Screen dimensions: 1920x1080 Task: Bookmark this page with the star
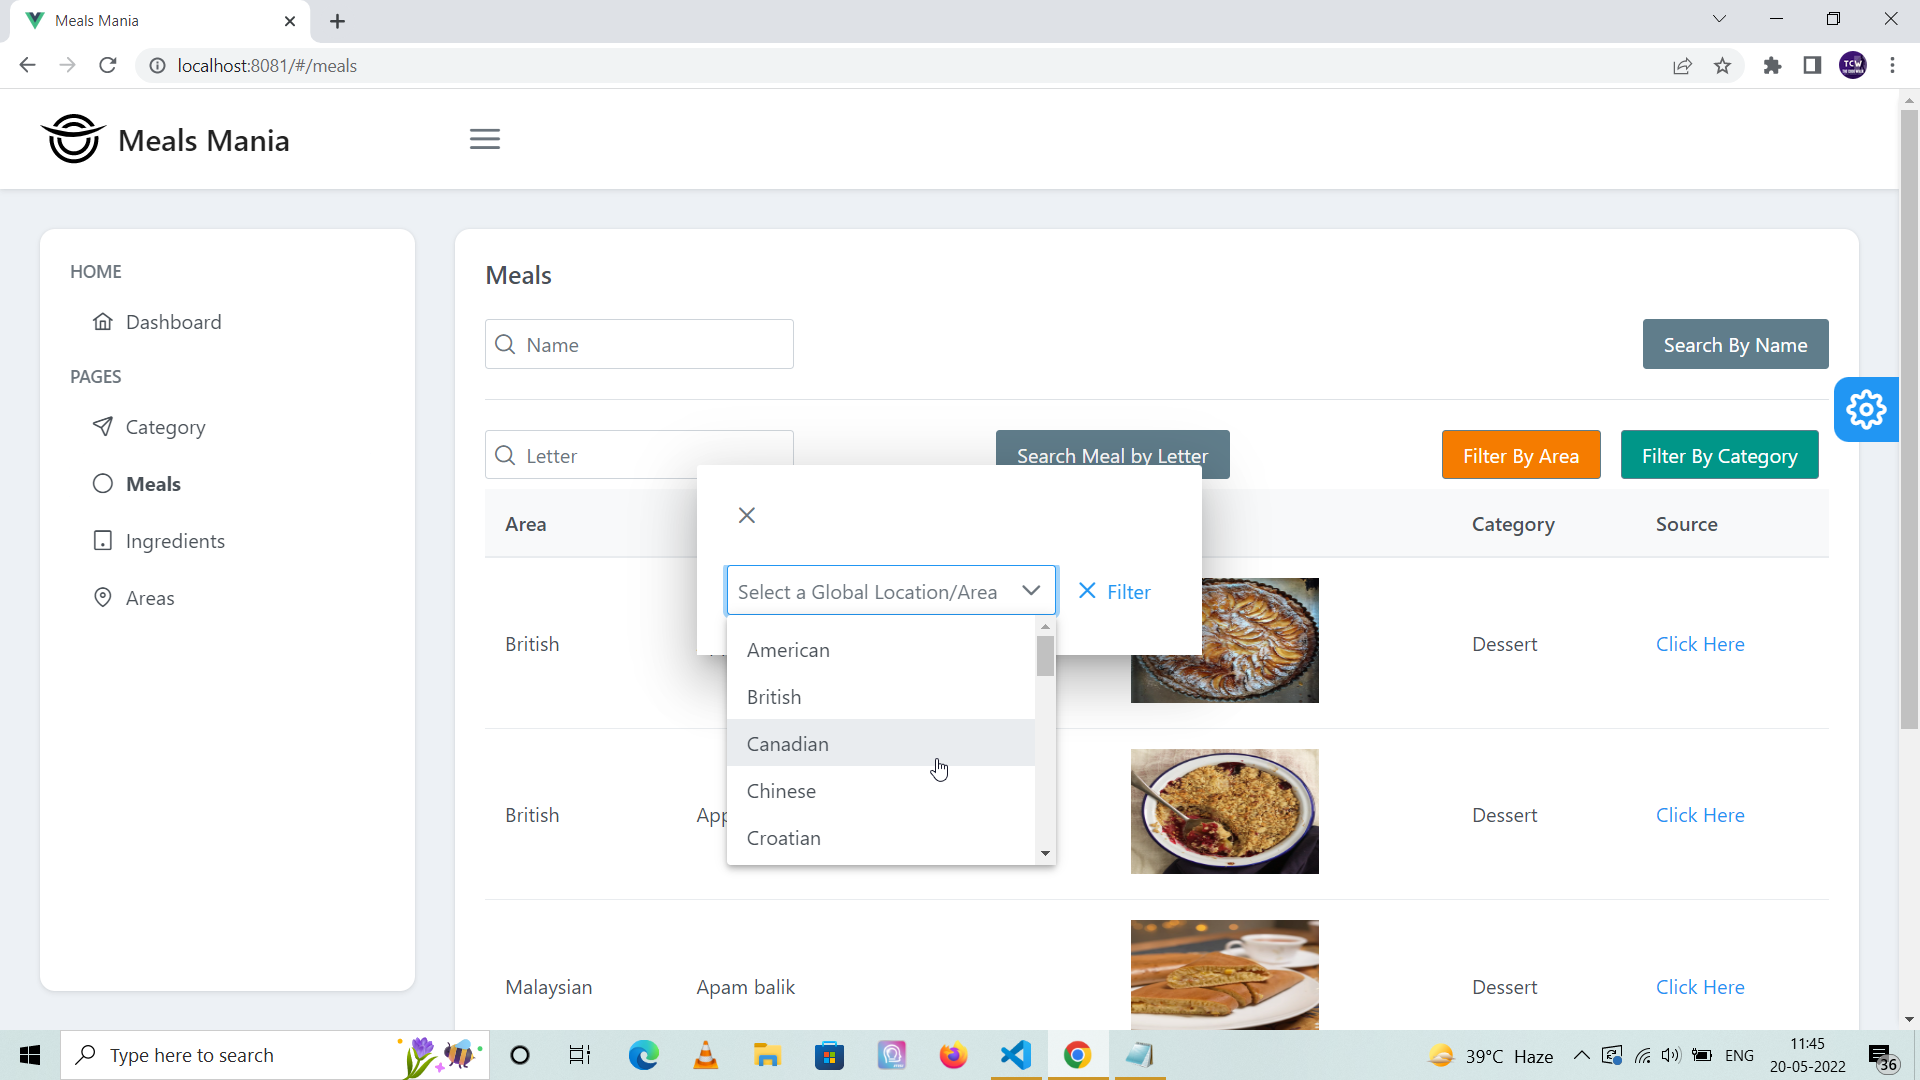point(1722,65)
